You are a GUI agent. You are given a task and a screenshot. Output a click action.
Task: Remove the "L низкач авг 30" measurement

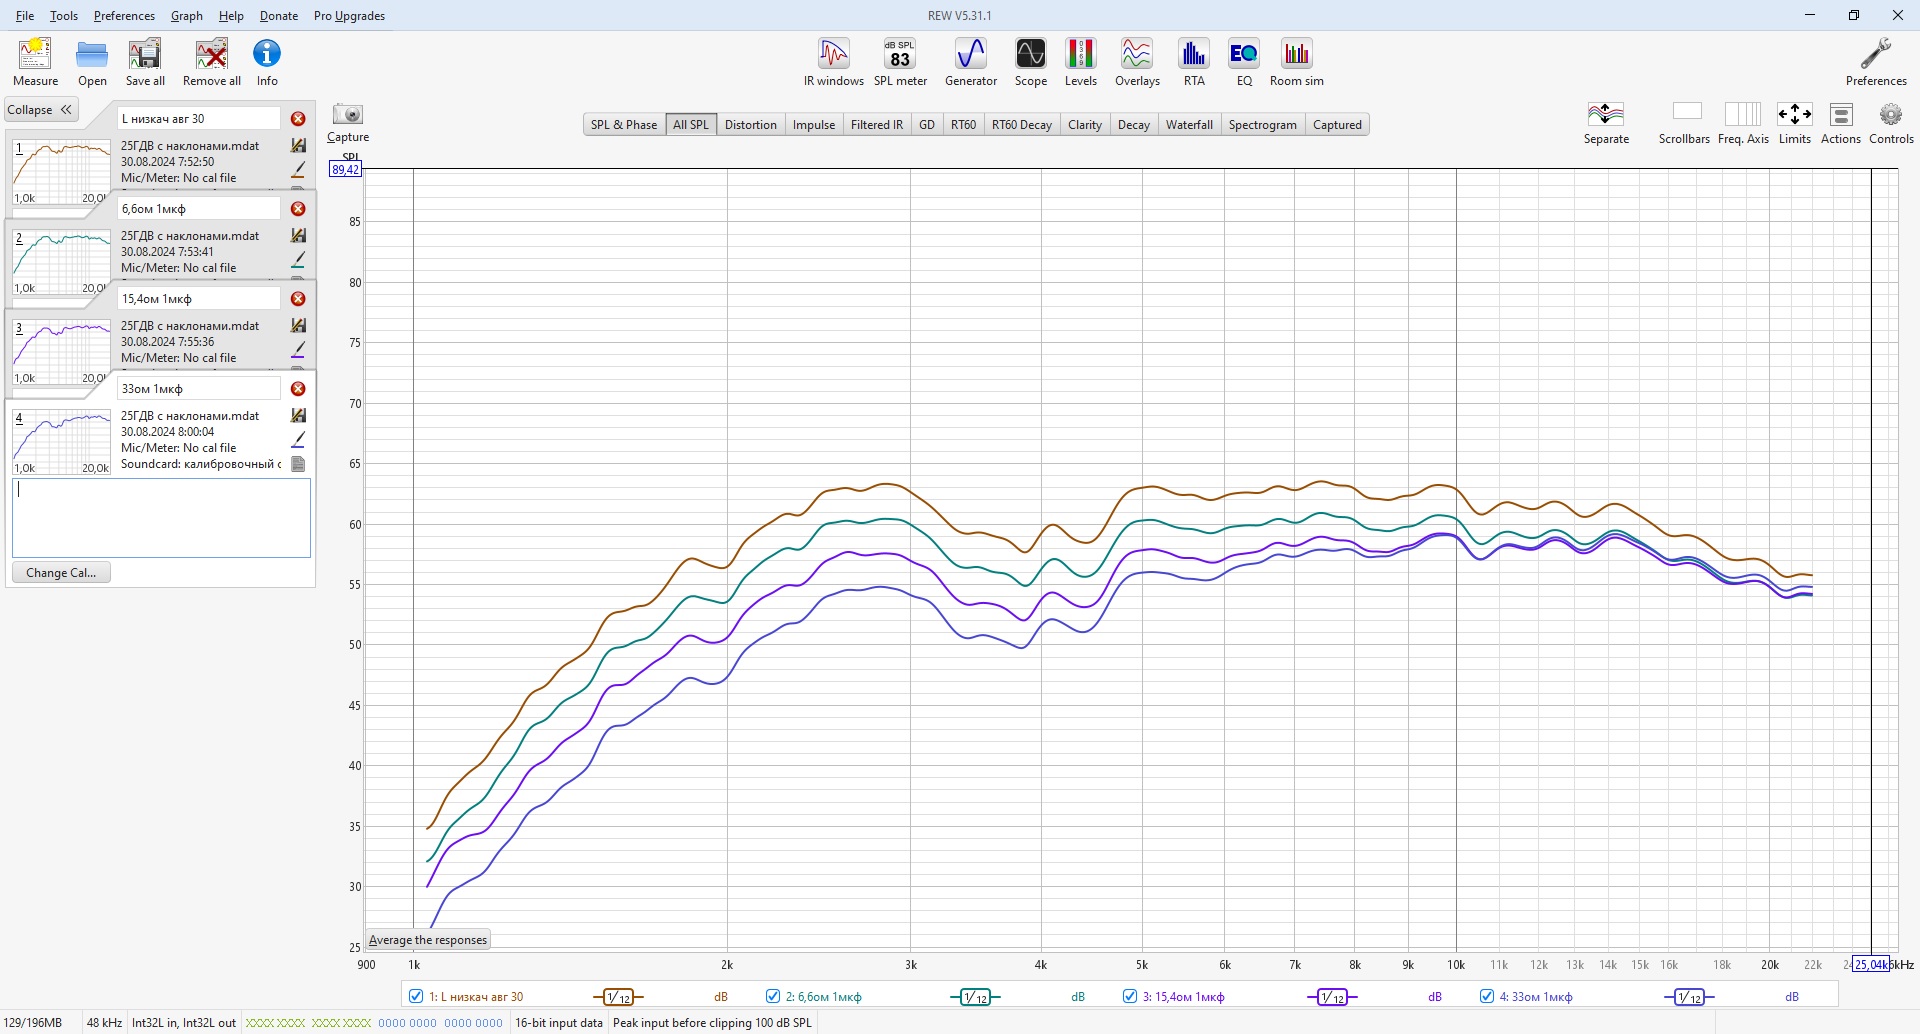(x=298, y=119)
